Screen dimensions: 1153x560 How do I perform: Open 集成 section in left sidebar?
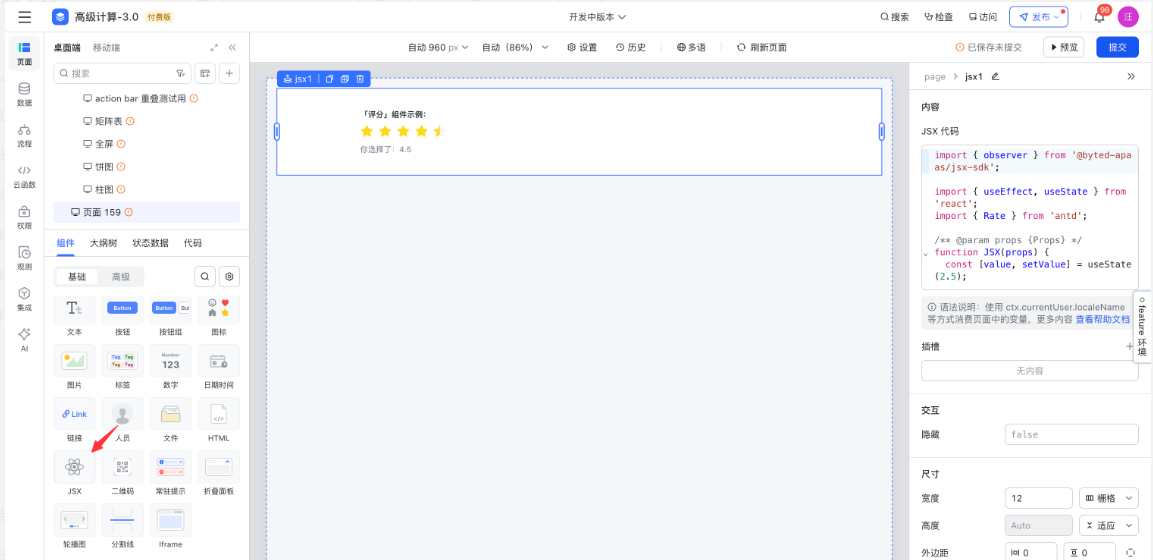click(x=24, y=299)
